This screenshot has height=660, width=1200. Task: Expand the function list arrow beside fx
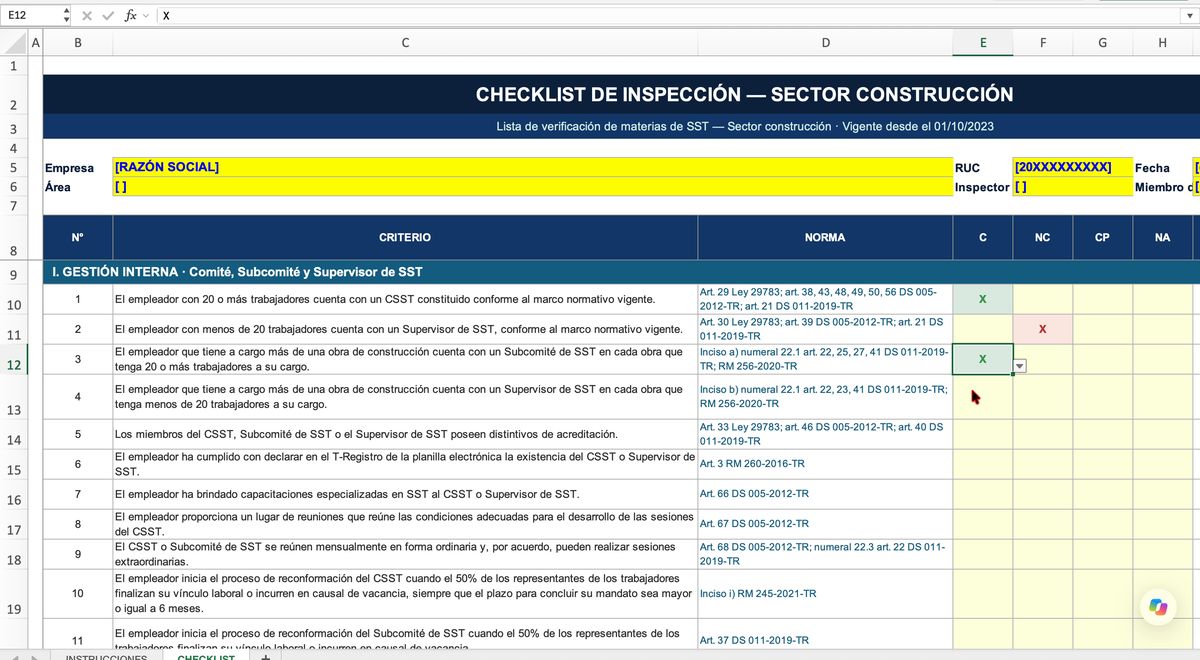(x=146, y=16)
